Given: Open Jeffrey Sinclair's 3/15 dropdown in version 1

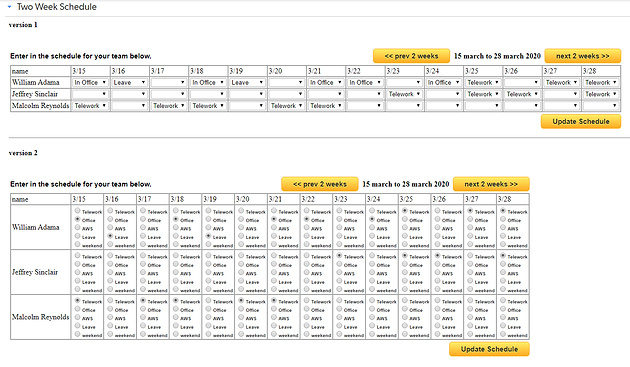Looking at the screenshot, I should 90,94.
